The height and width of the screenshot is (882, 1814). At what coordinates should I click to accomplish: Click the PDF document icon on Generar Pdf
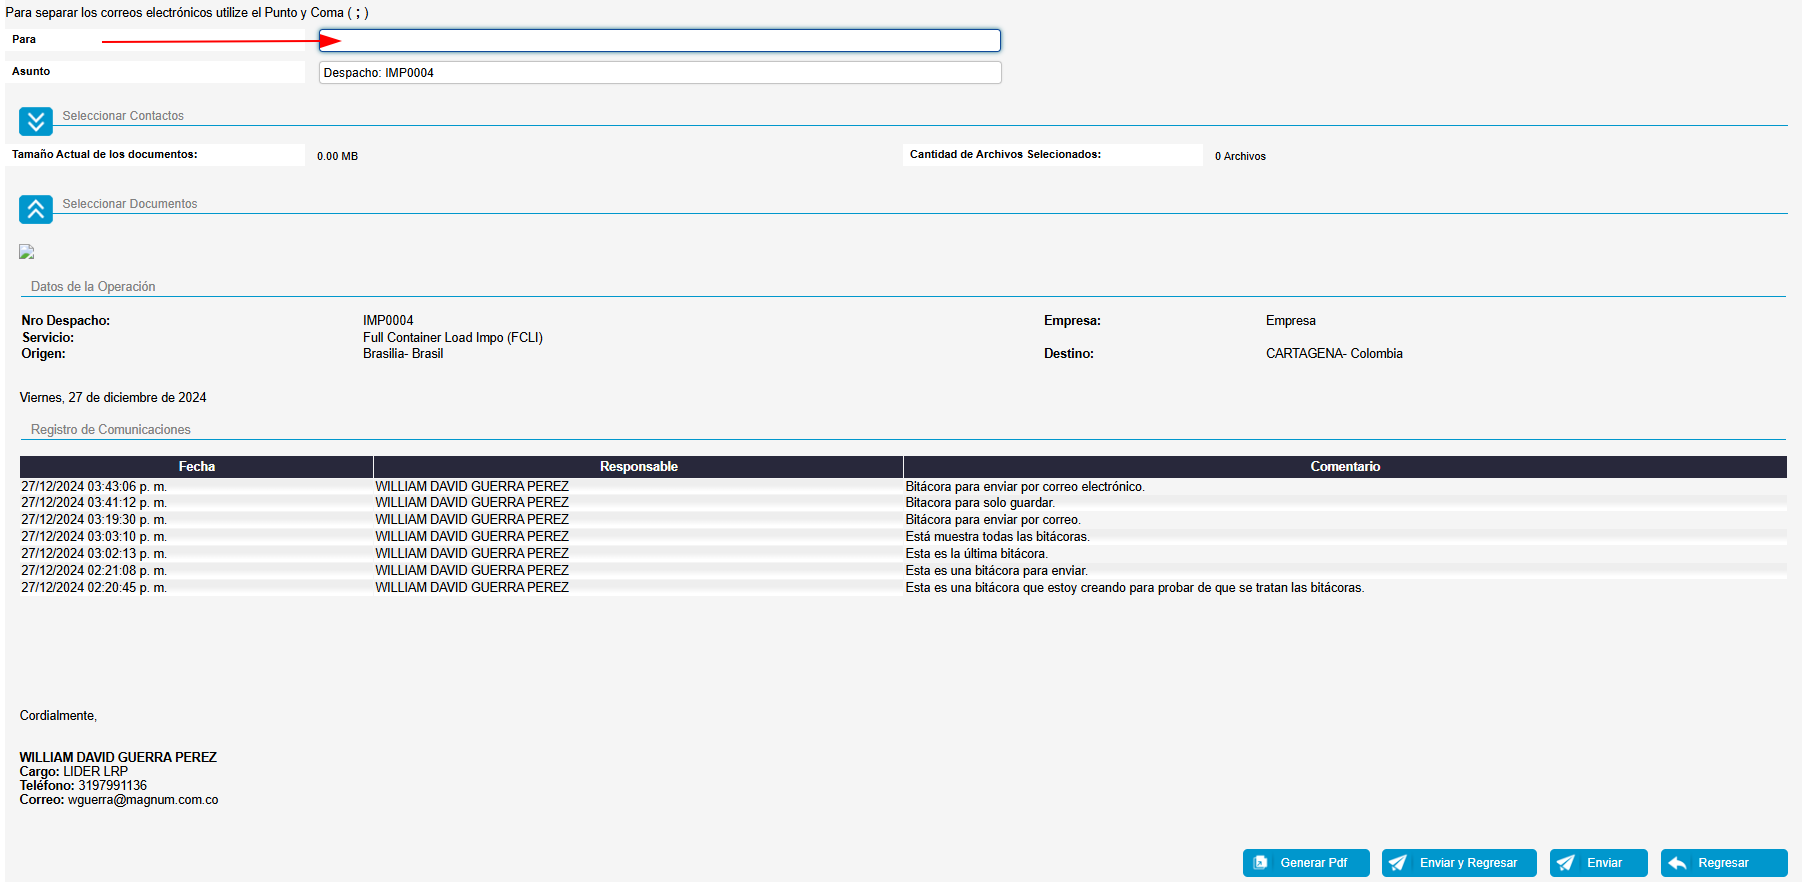[1261, 863]
